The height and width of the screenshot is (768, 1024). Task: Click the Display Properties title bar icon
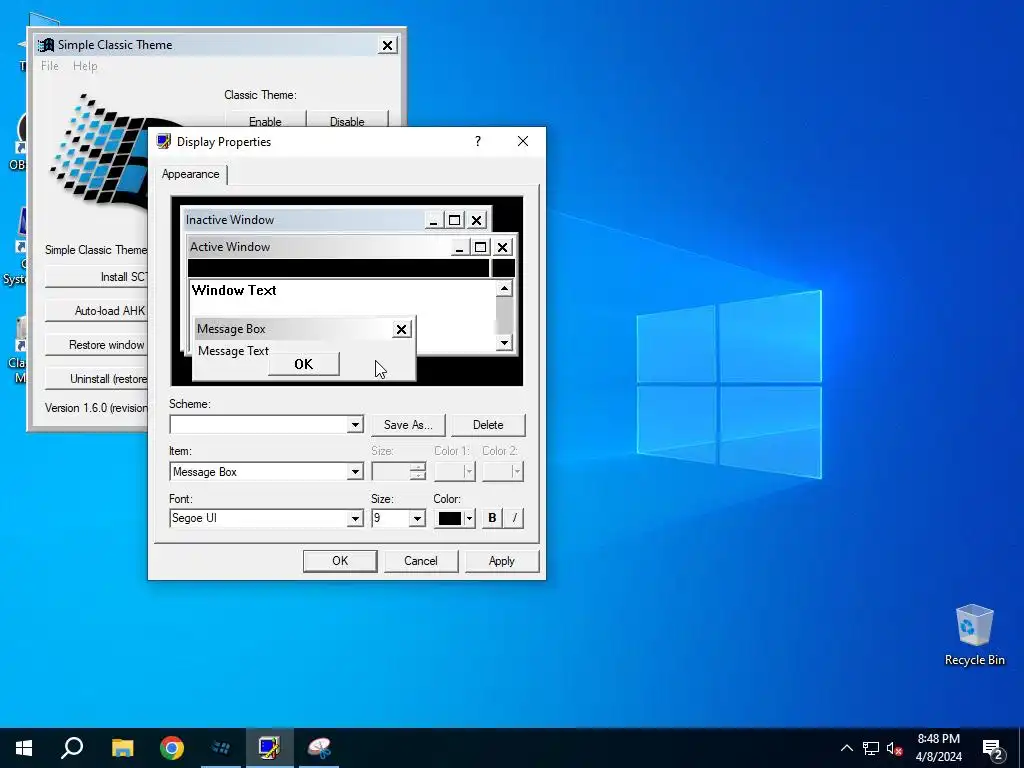coord(163,142)
